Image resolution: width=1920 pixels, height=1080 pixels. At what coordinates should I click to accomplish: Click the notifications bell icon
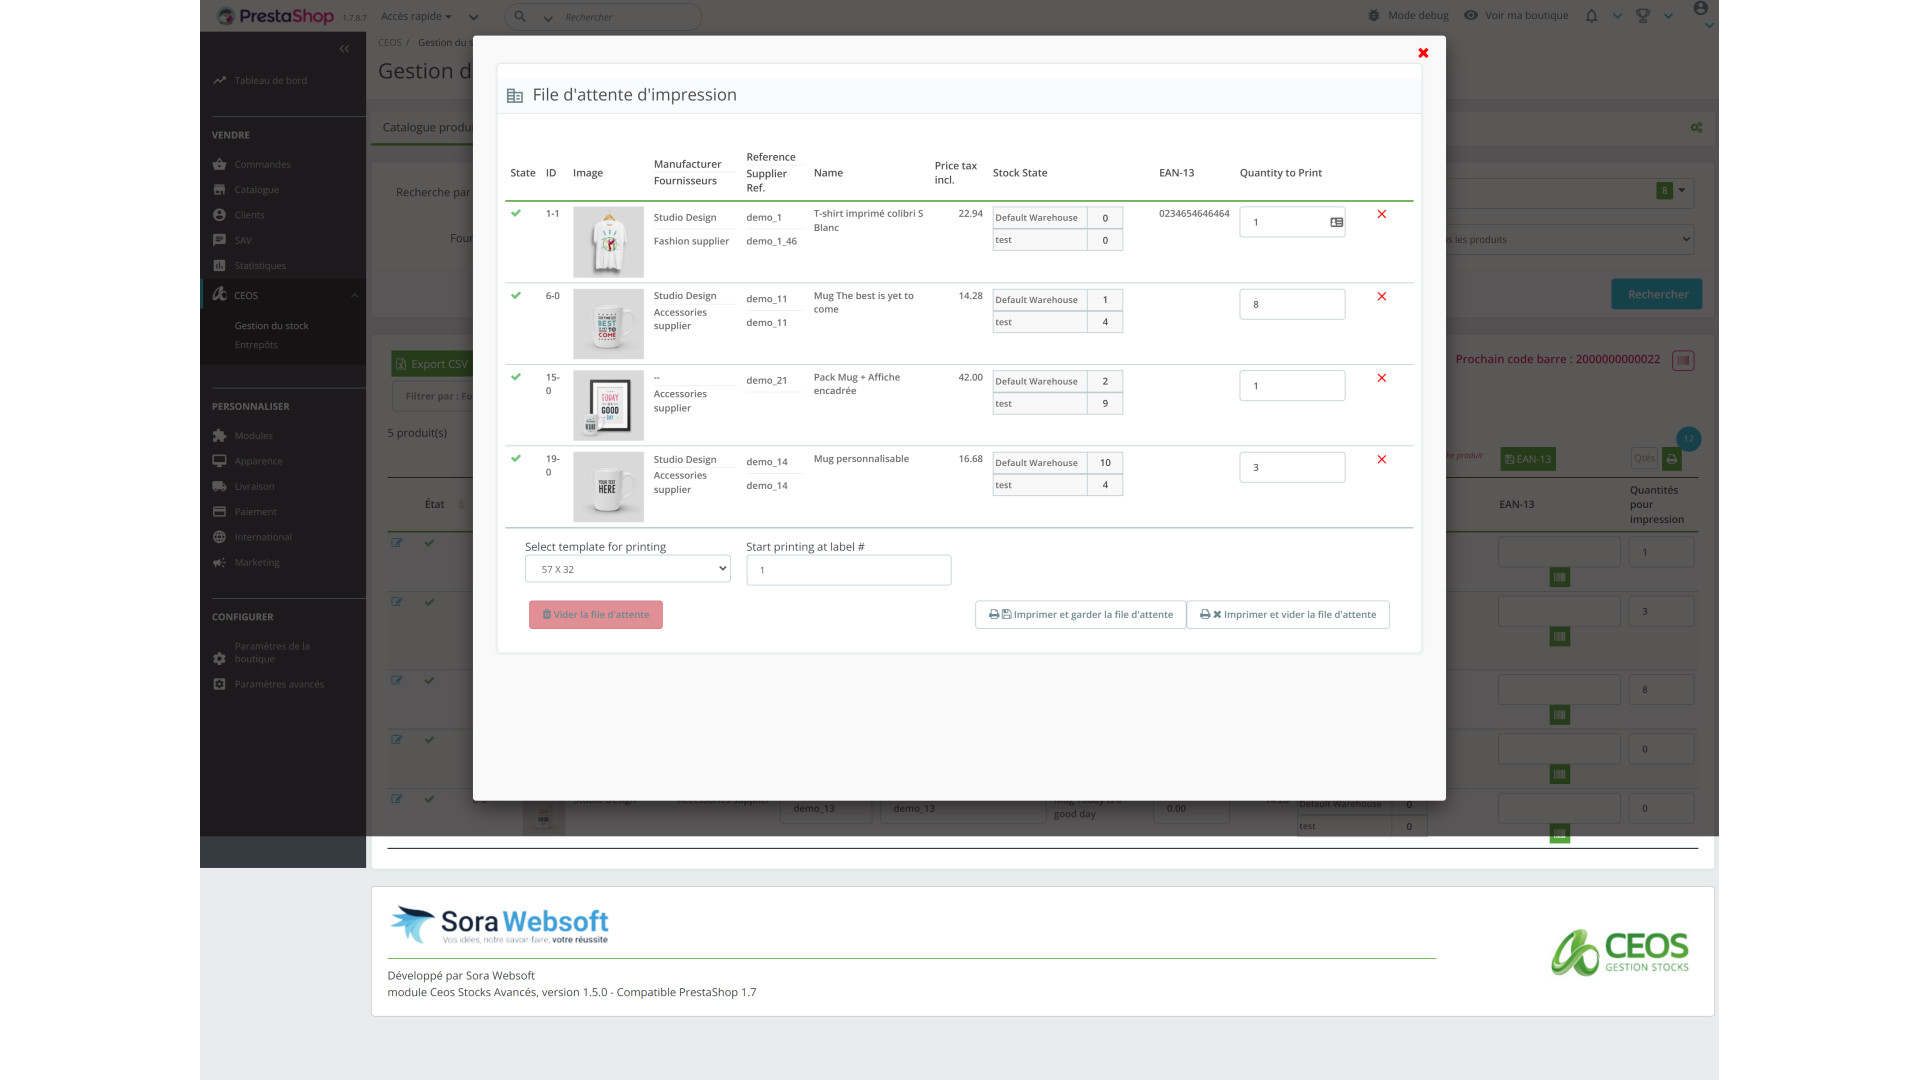coord(1591,16)
